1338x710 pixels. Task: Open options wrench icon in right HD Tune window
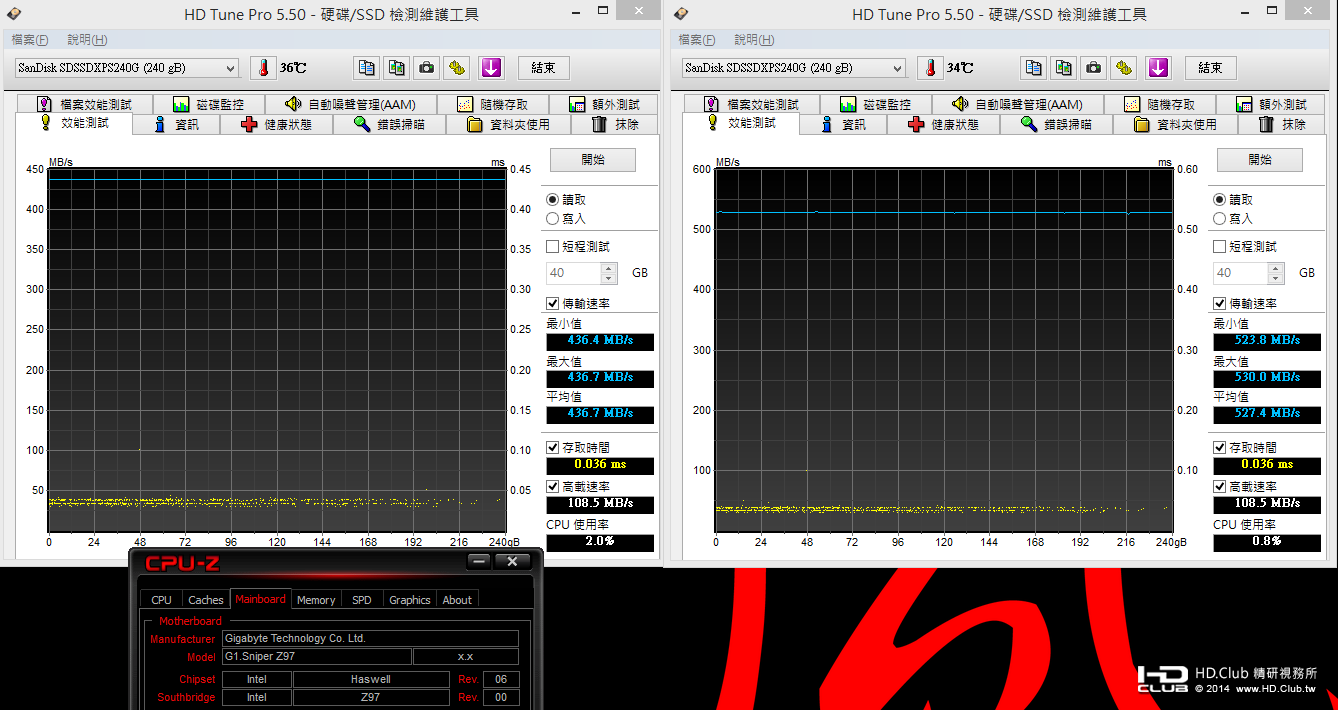pyautogui.click(x=1124, y=68)
